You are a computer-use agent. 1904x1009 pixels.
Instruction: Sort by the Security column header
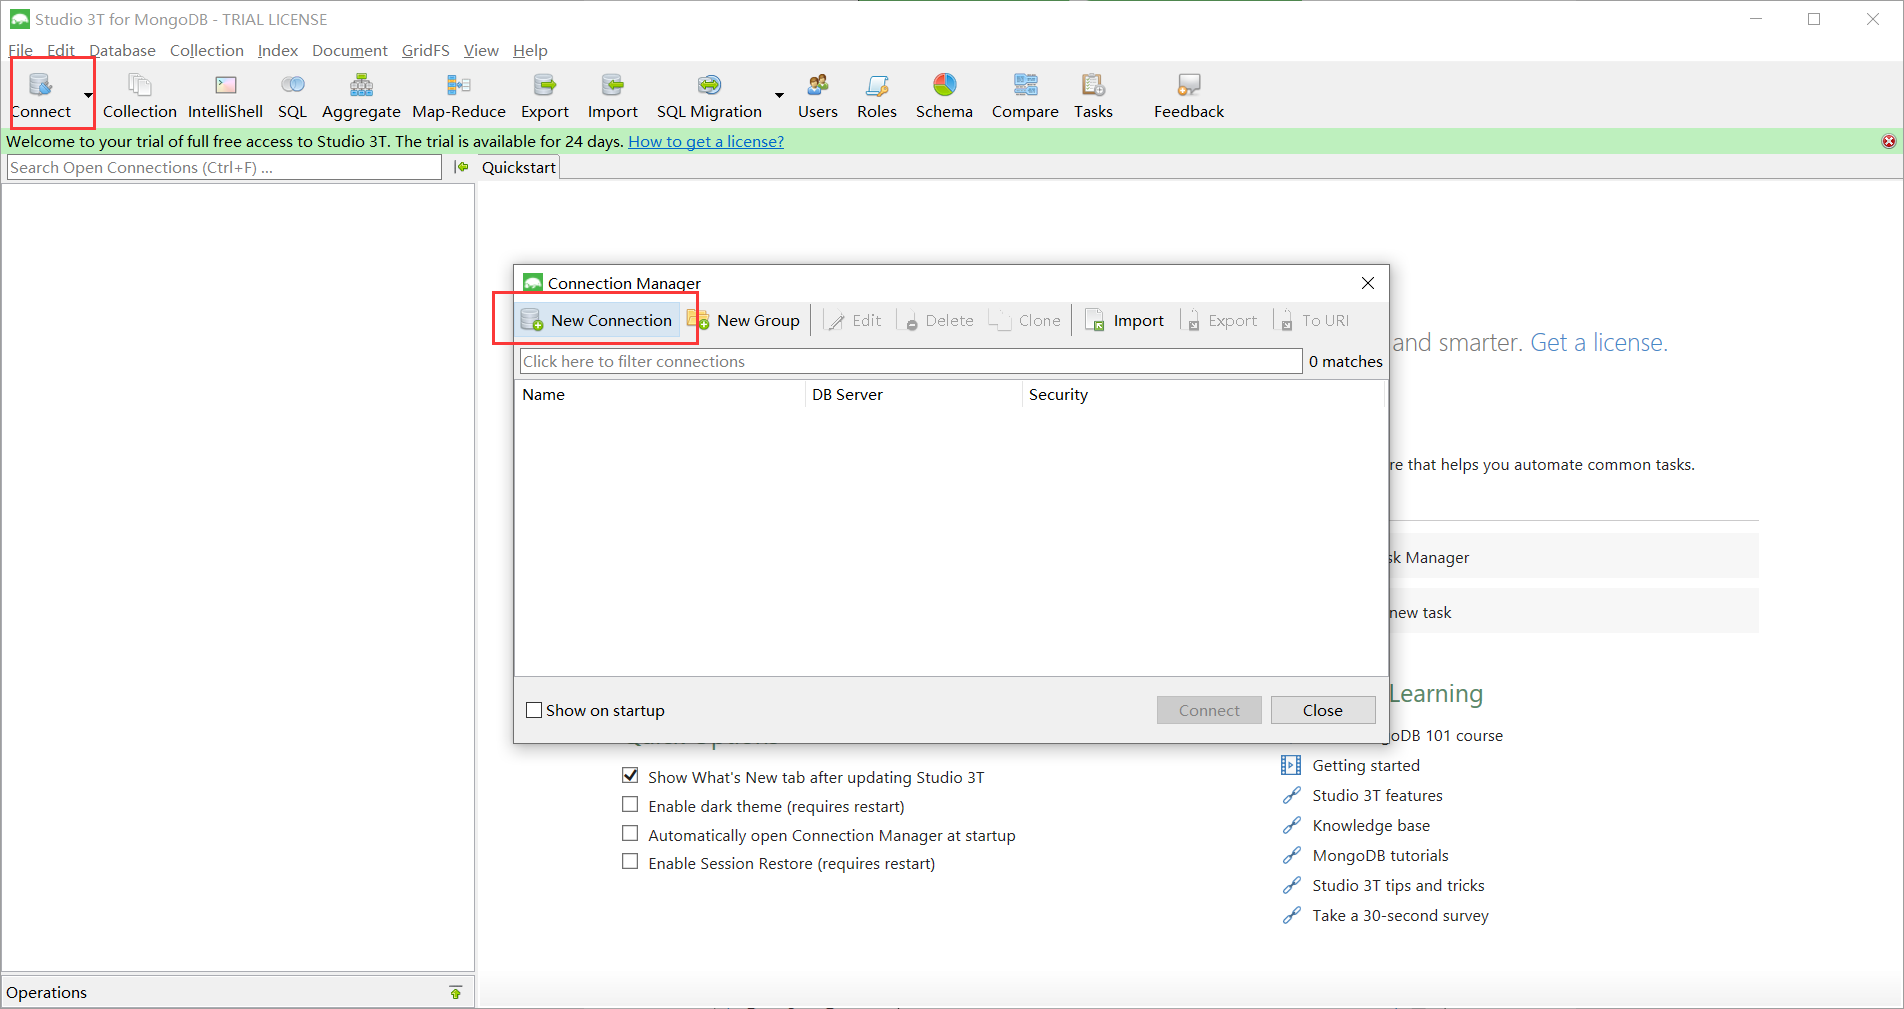tap(1203, 394)
